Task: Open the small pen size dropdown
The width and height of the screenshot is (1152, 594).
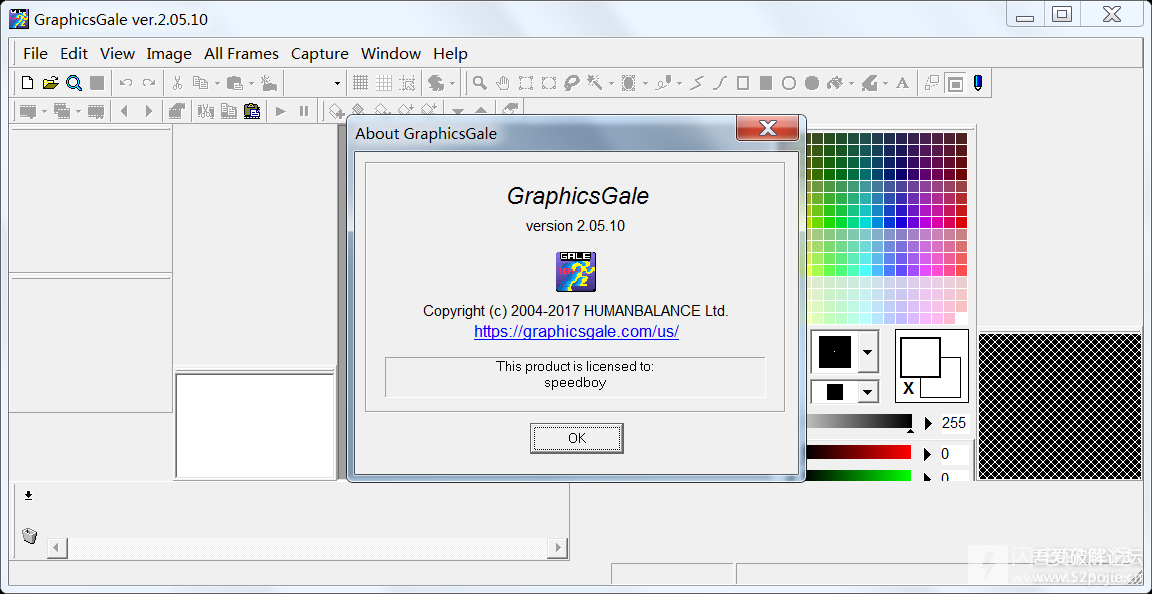Action: [x=868, y=392]
